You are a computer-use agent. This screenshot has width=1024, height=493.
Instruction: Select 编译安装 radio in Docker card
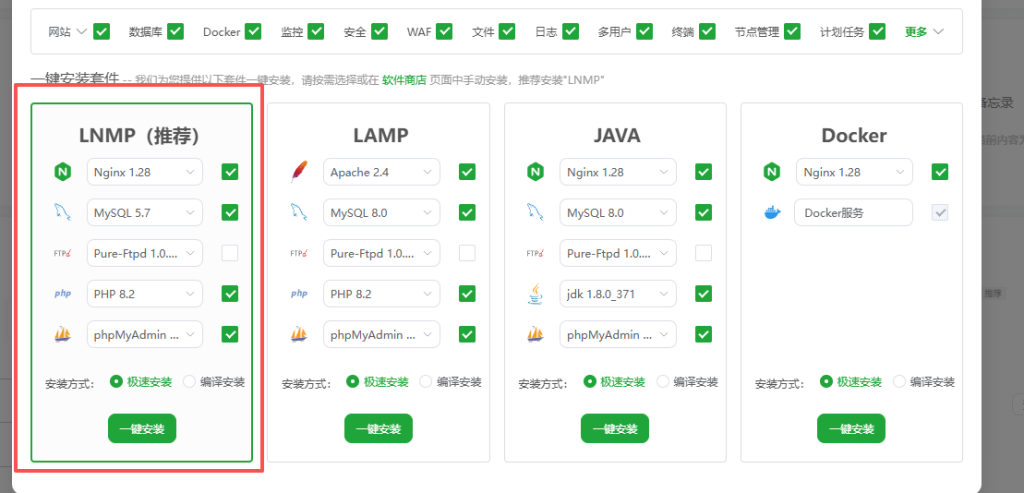(x=899, y=381)
